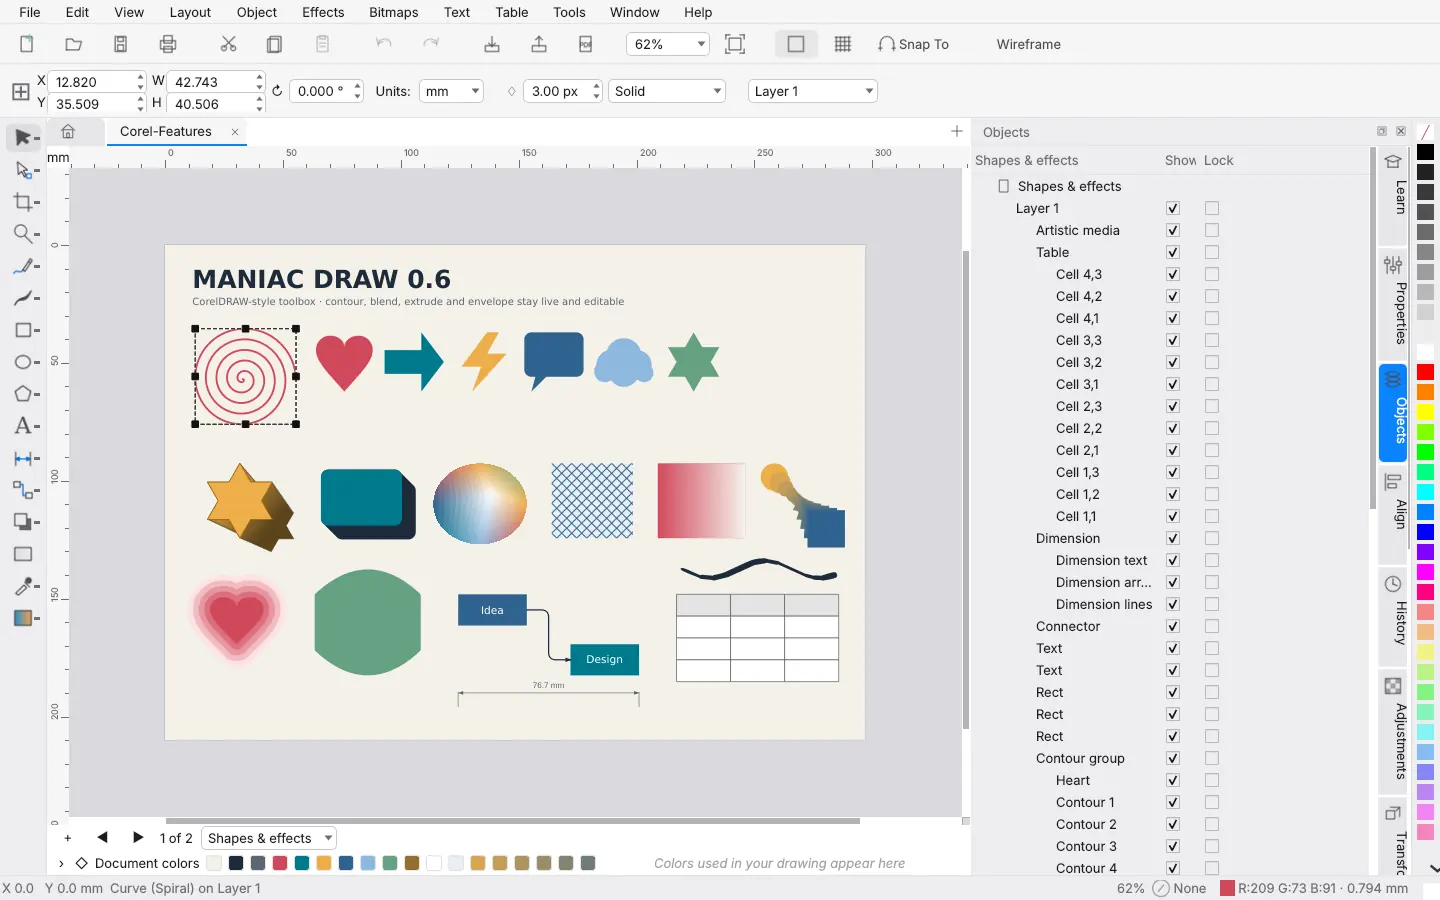The image size is (1440, 900).
Task: Click the Cut scissors icon
Action: point(229,44)
